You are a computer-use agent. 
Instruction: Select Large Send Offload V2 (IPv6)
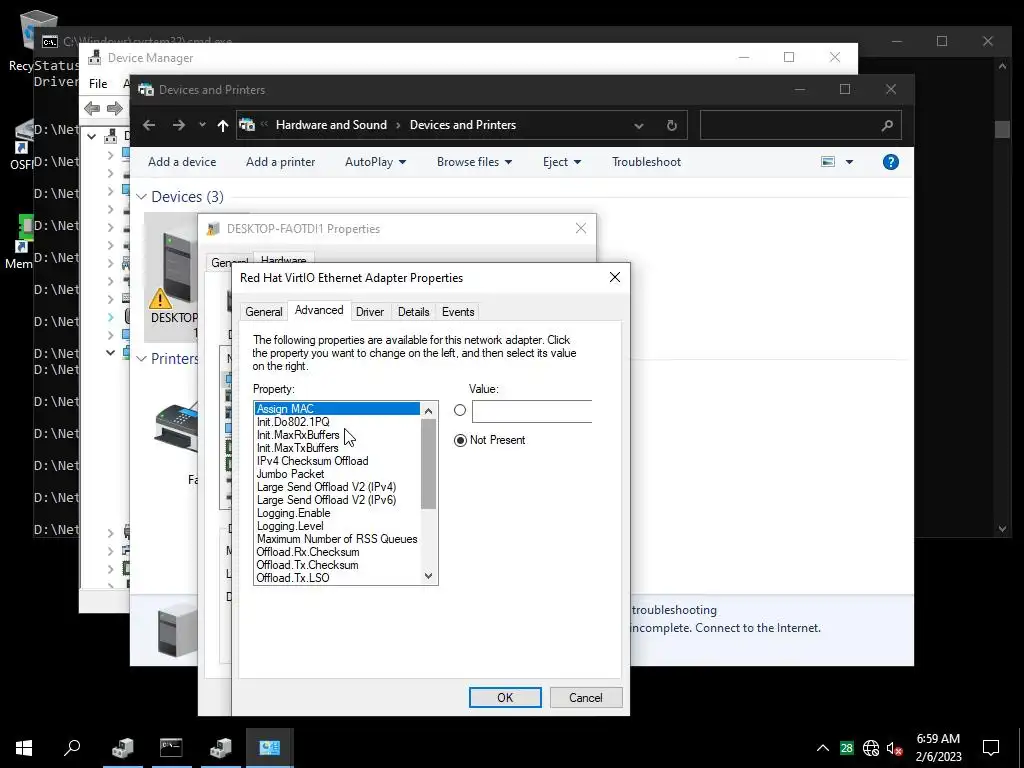point(326,500)
